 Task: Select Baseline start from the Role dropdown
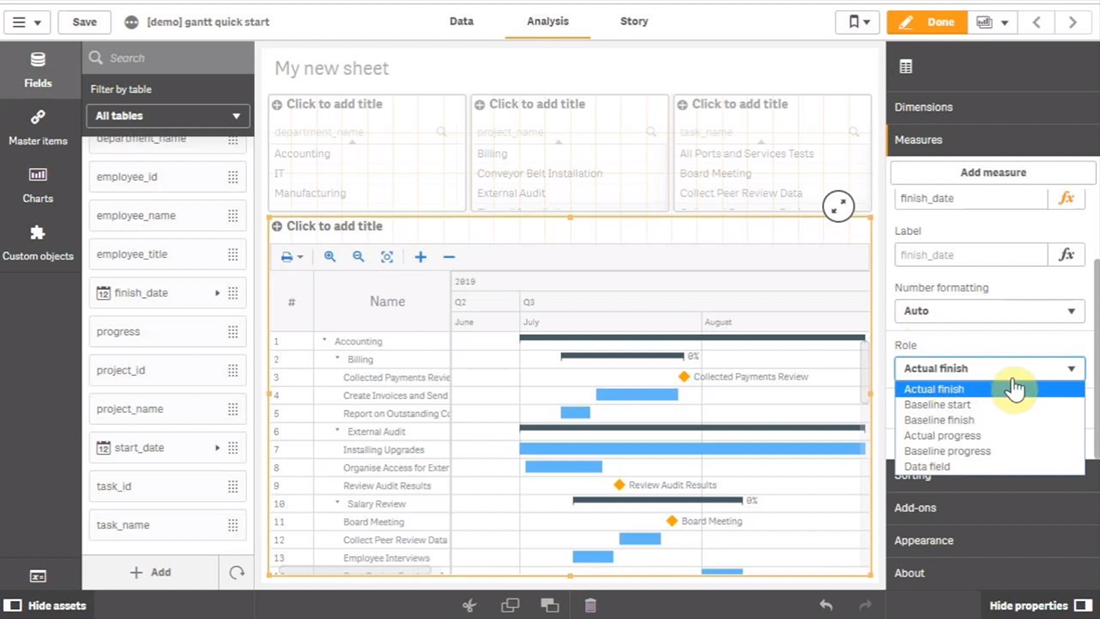pos(941,404)
